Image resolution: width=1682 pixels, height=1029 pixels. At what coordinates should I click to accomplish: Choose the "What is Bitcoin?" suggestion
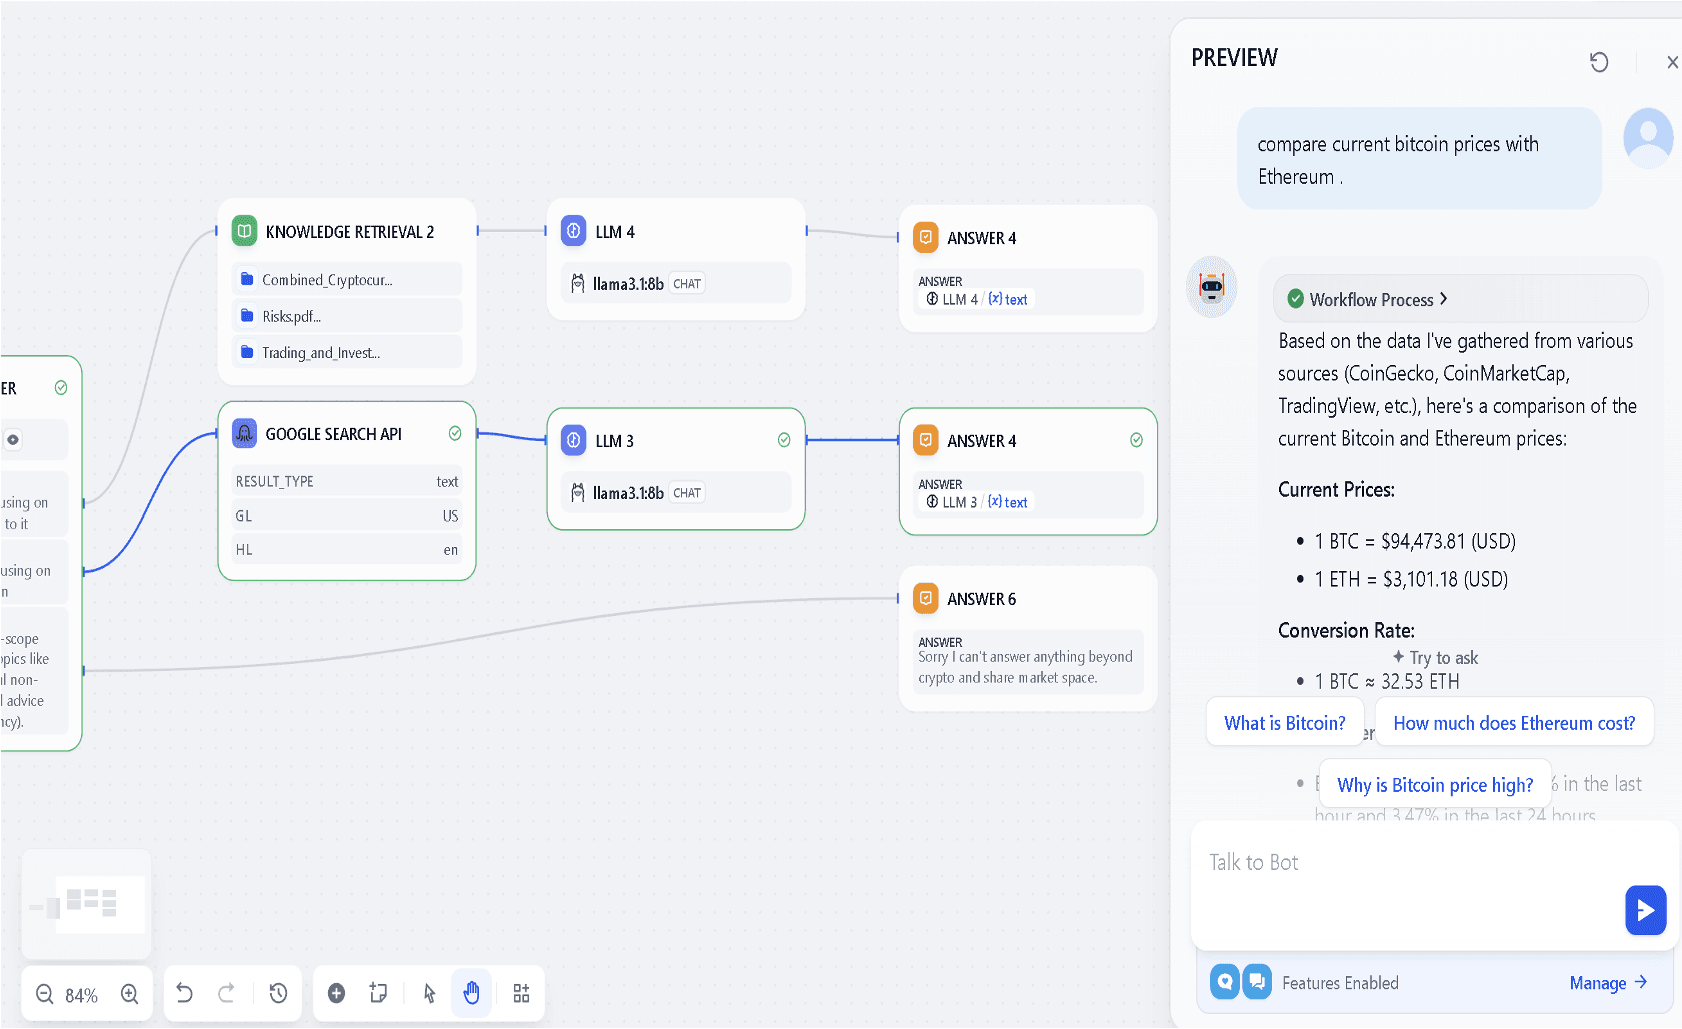pos(1284,723)
